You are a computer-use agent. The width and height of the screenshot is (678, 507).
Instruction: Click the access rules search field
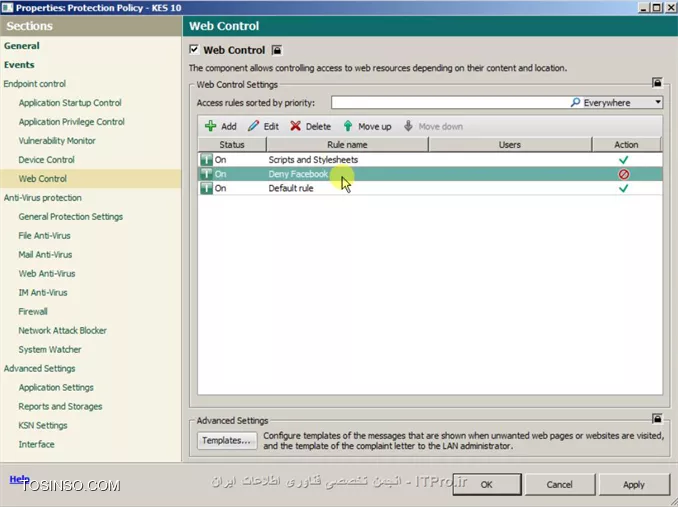pyautogui.click(x=450, y=102)
